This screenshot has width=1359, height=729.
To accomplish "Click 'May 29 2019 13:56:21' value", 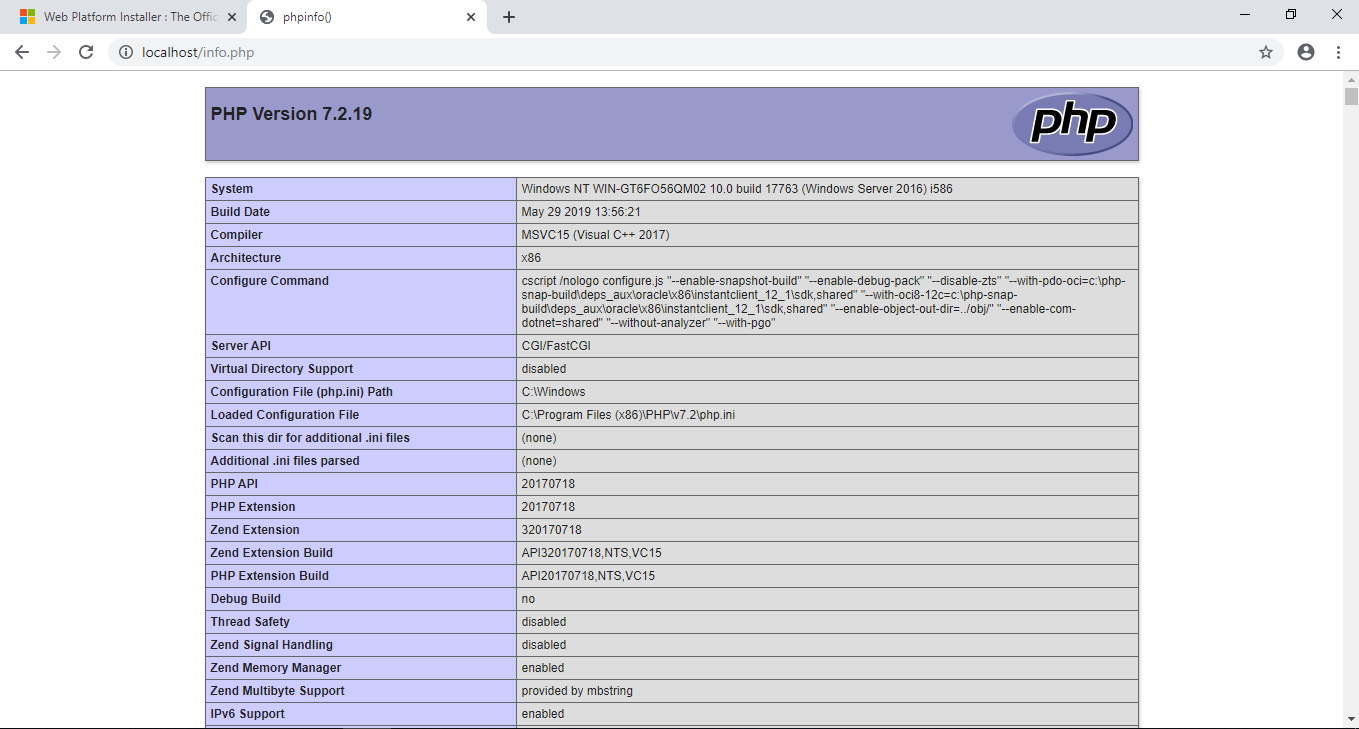I will coord(581,212).
